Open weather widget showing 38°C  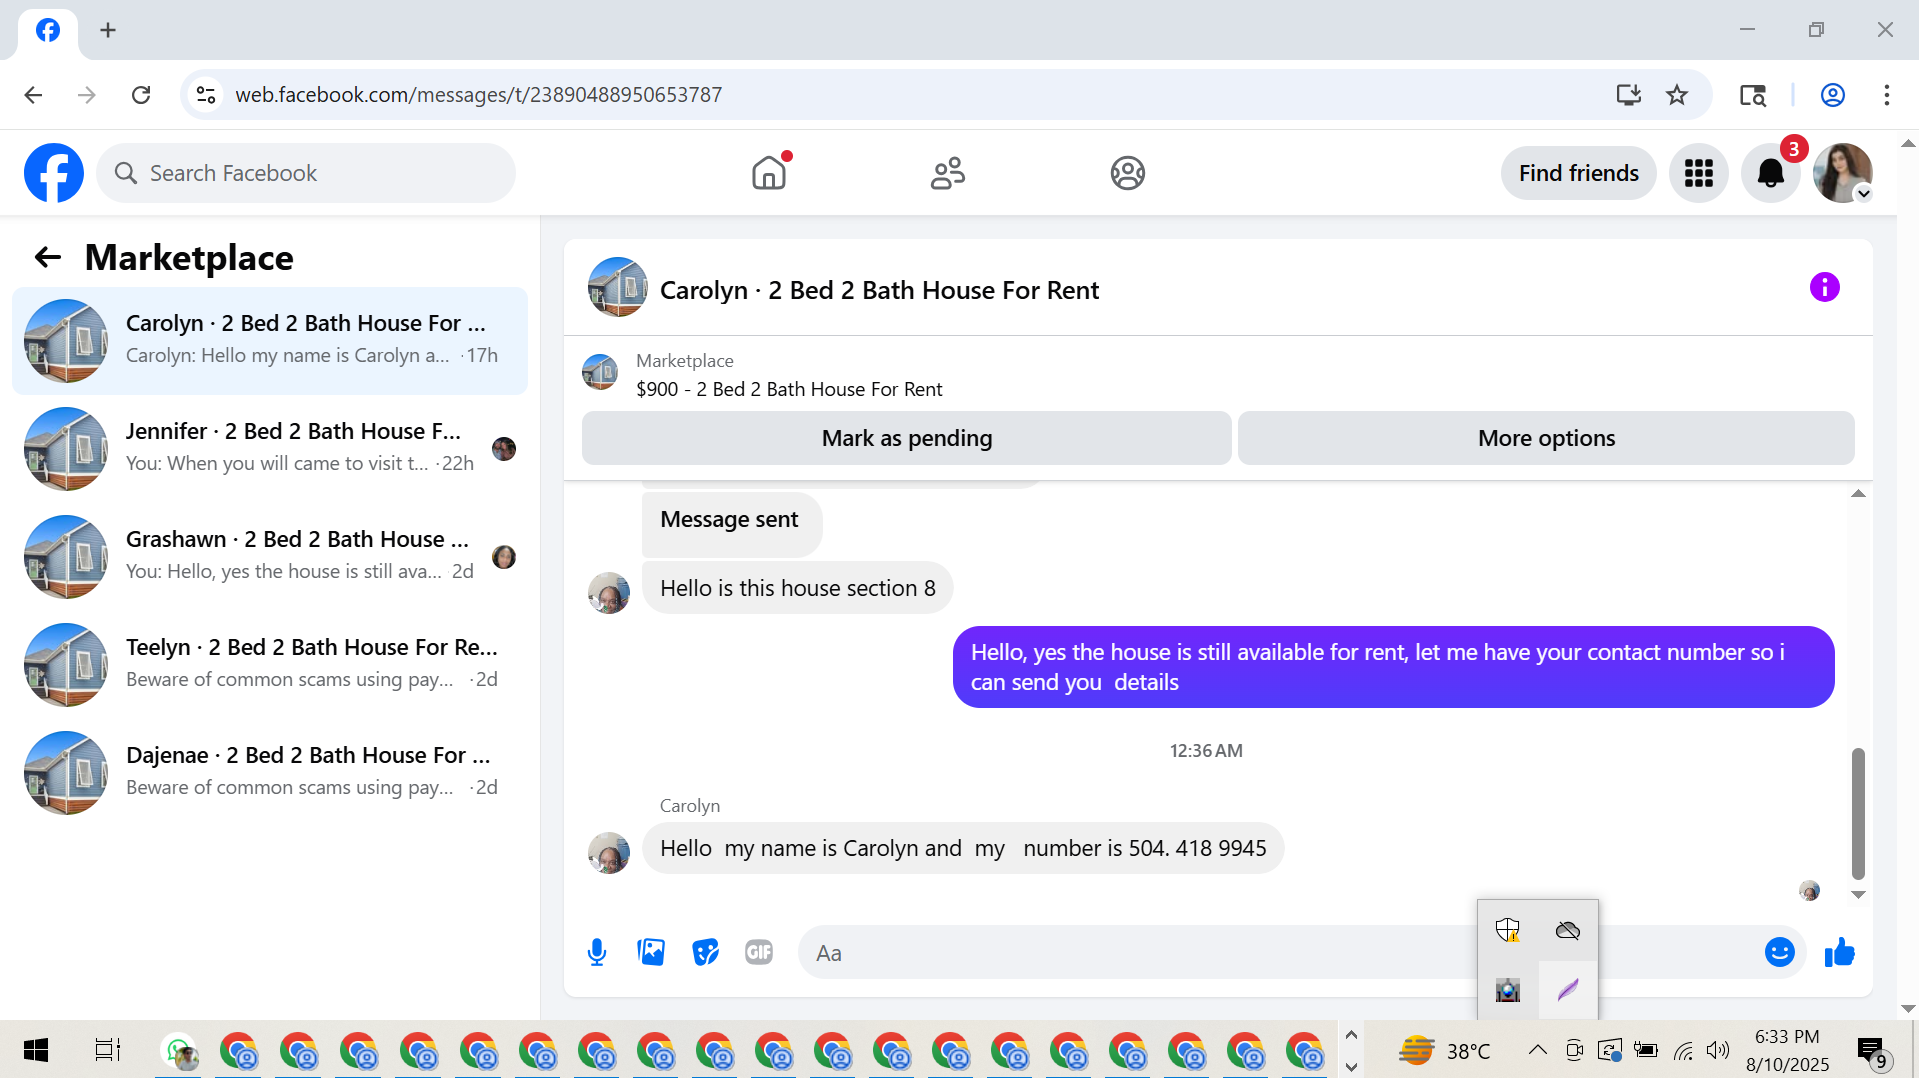[1444, 1050]
